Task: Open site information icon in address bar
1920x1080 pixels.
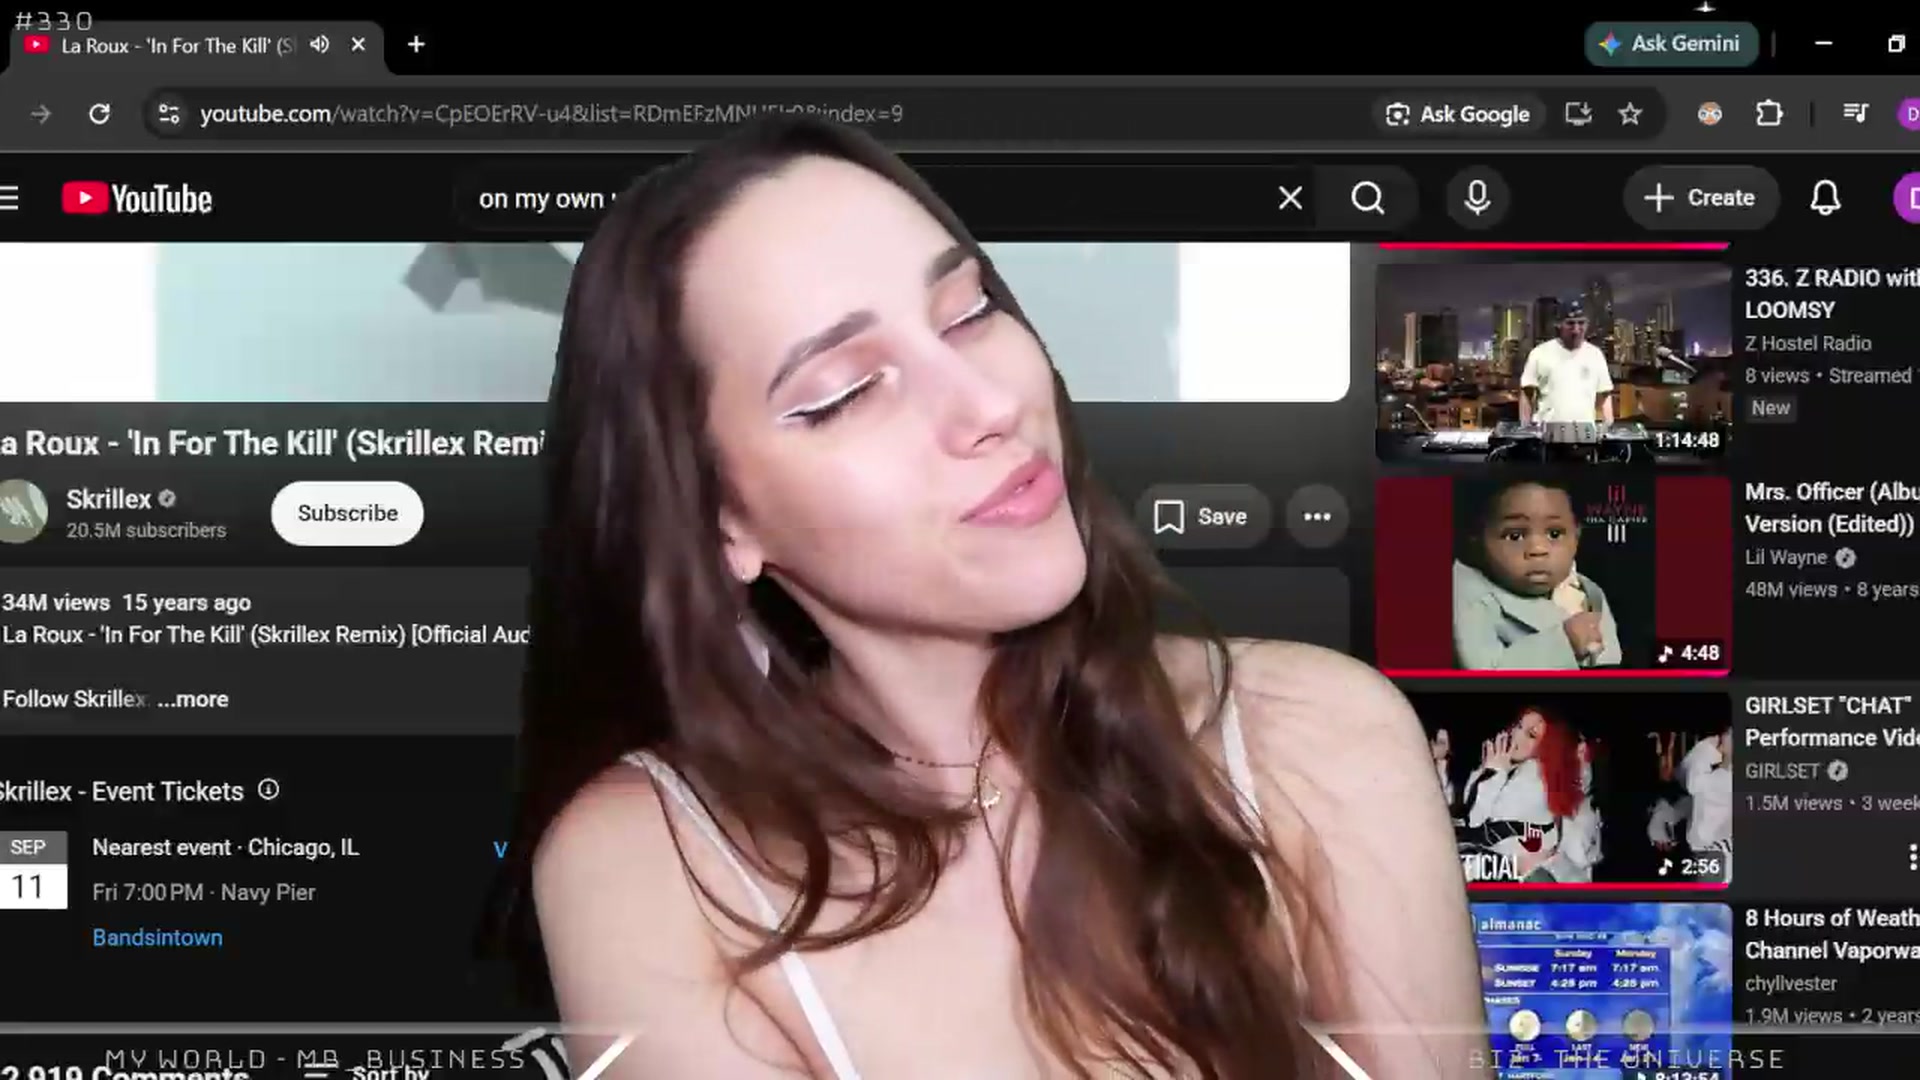Action: click(x=169, y=114)
